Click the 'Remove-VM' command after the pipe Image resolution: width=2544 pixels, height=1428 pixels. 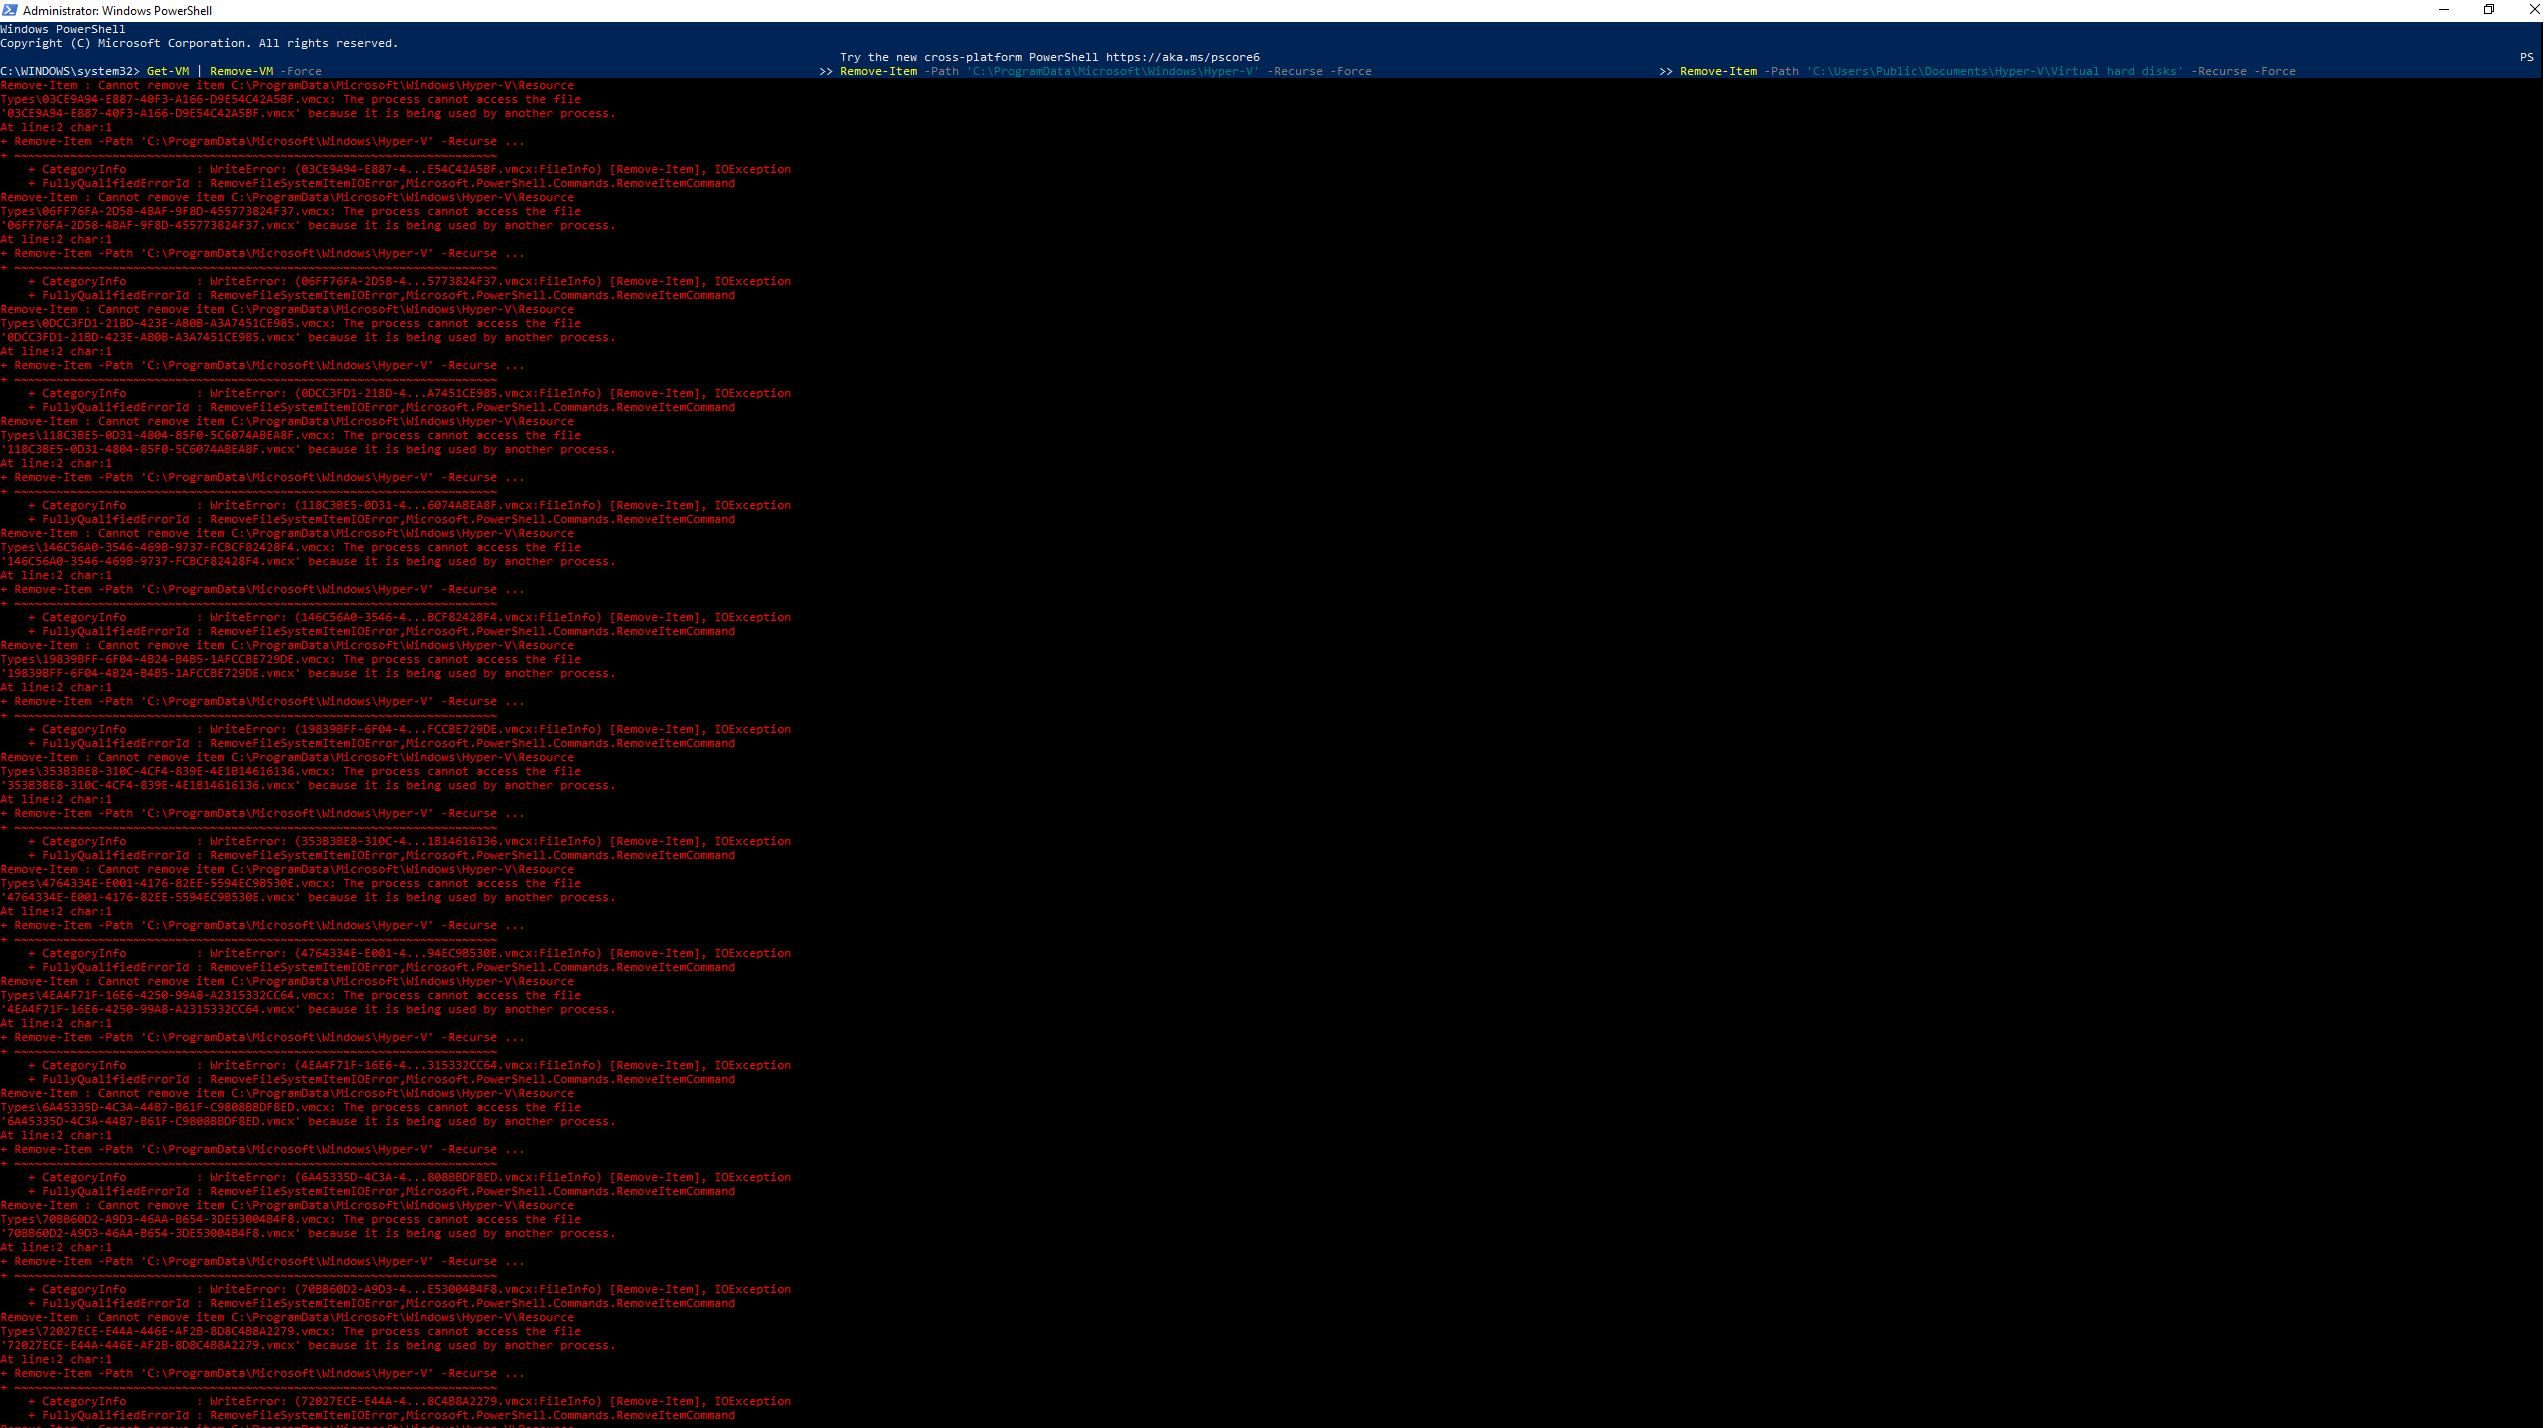tap(241, 71)
